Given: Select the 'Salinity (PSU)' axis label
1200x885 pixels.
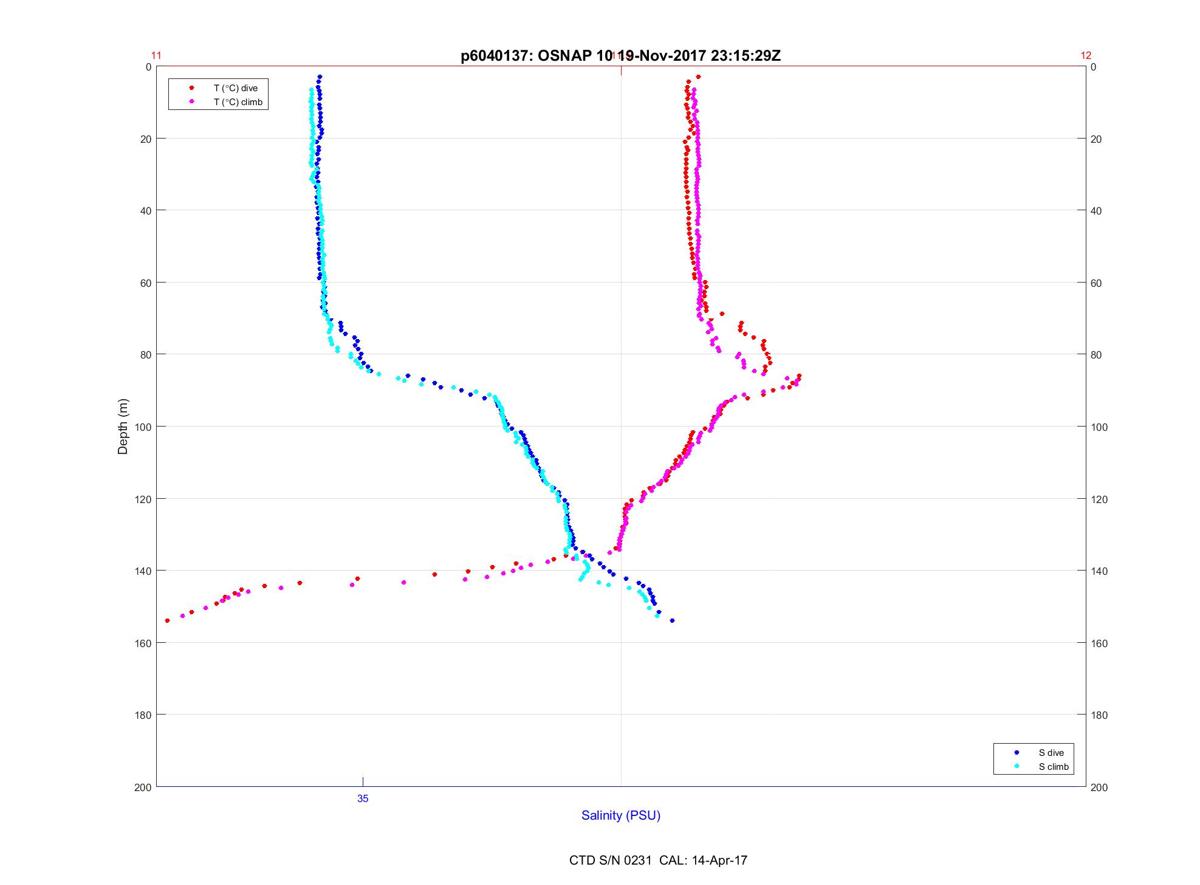Looking at the screenshot, I should (x=621, y=816).
